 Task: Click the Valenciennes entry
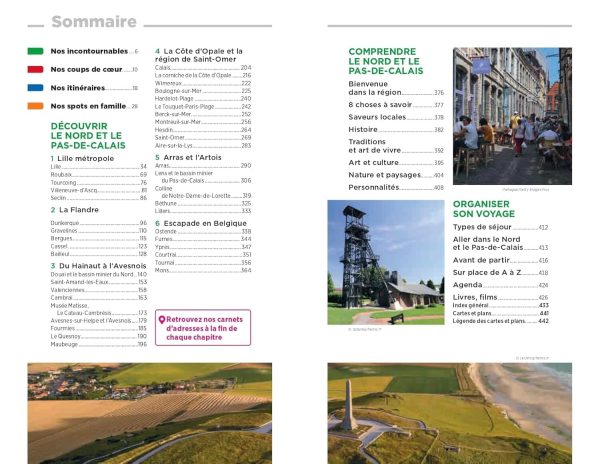click(x=99, y=290)
